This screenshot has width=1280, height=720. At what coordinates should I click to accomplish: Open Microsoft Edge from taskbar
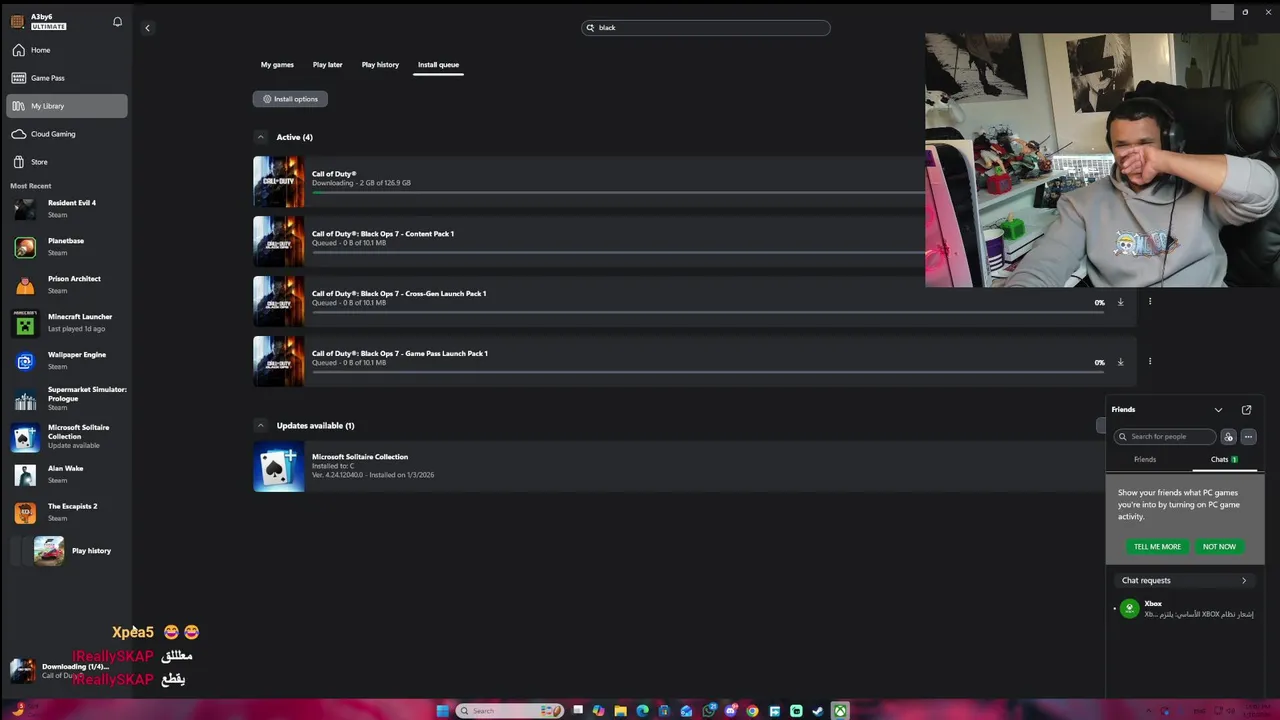(x=642, y=711)
